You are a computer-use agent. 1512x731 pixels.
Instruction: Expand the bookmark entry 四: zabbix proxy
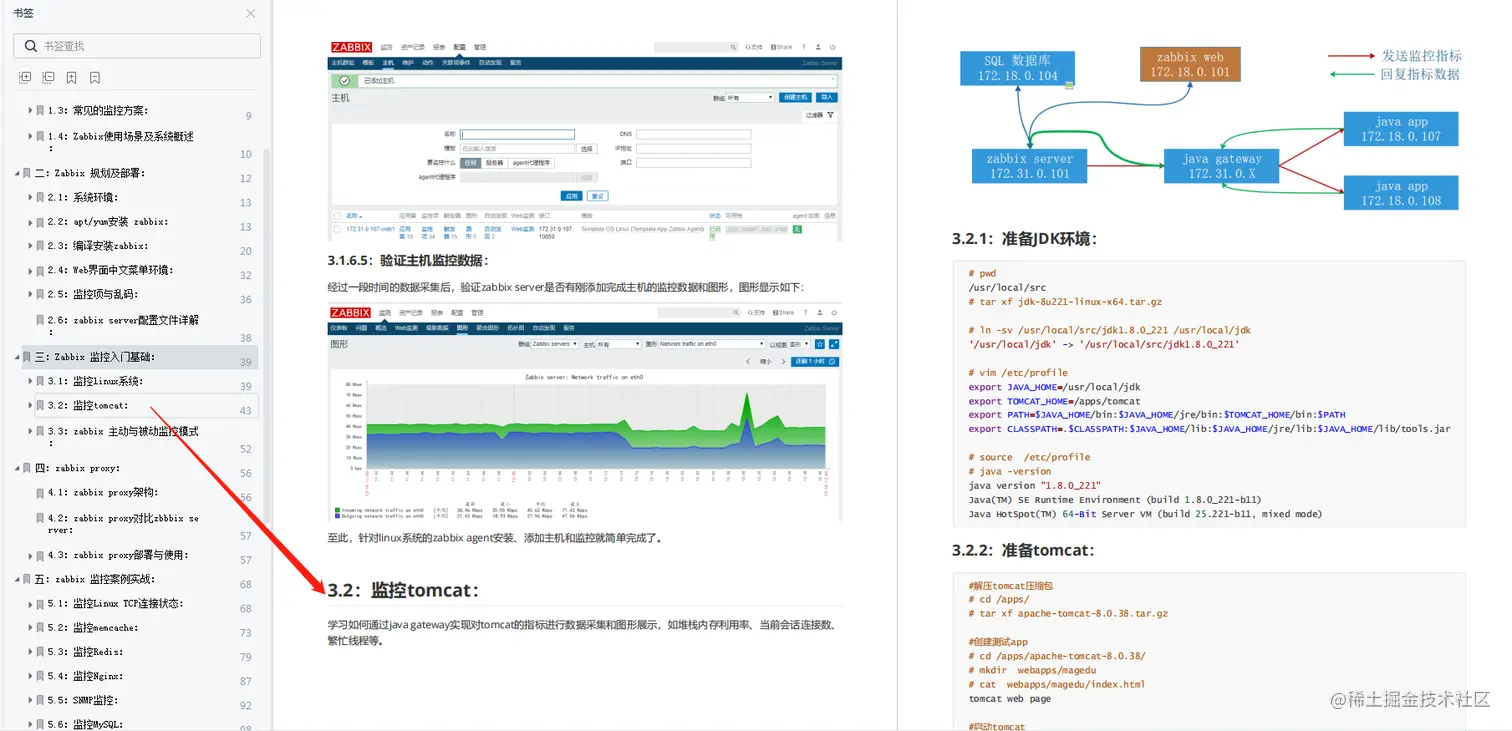pyautogui.click(x=16, y=467)
